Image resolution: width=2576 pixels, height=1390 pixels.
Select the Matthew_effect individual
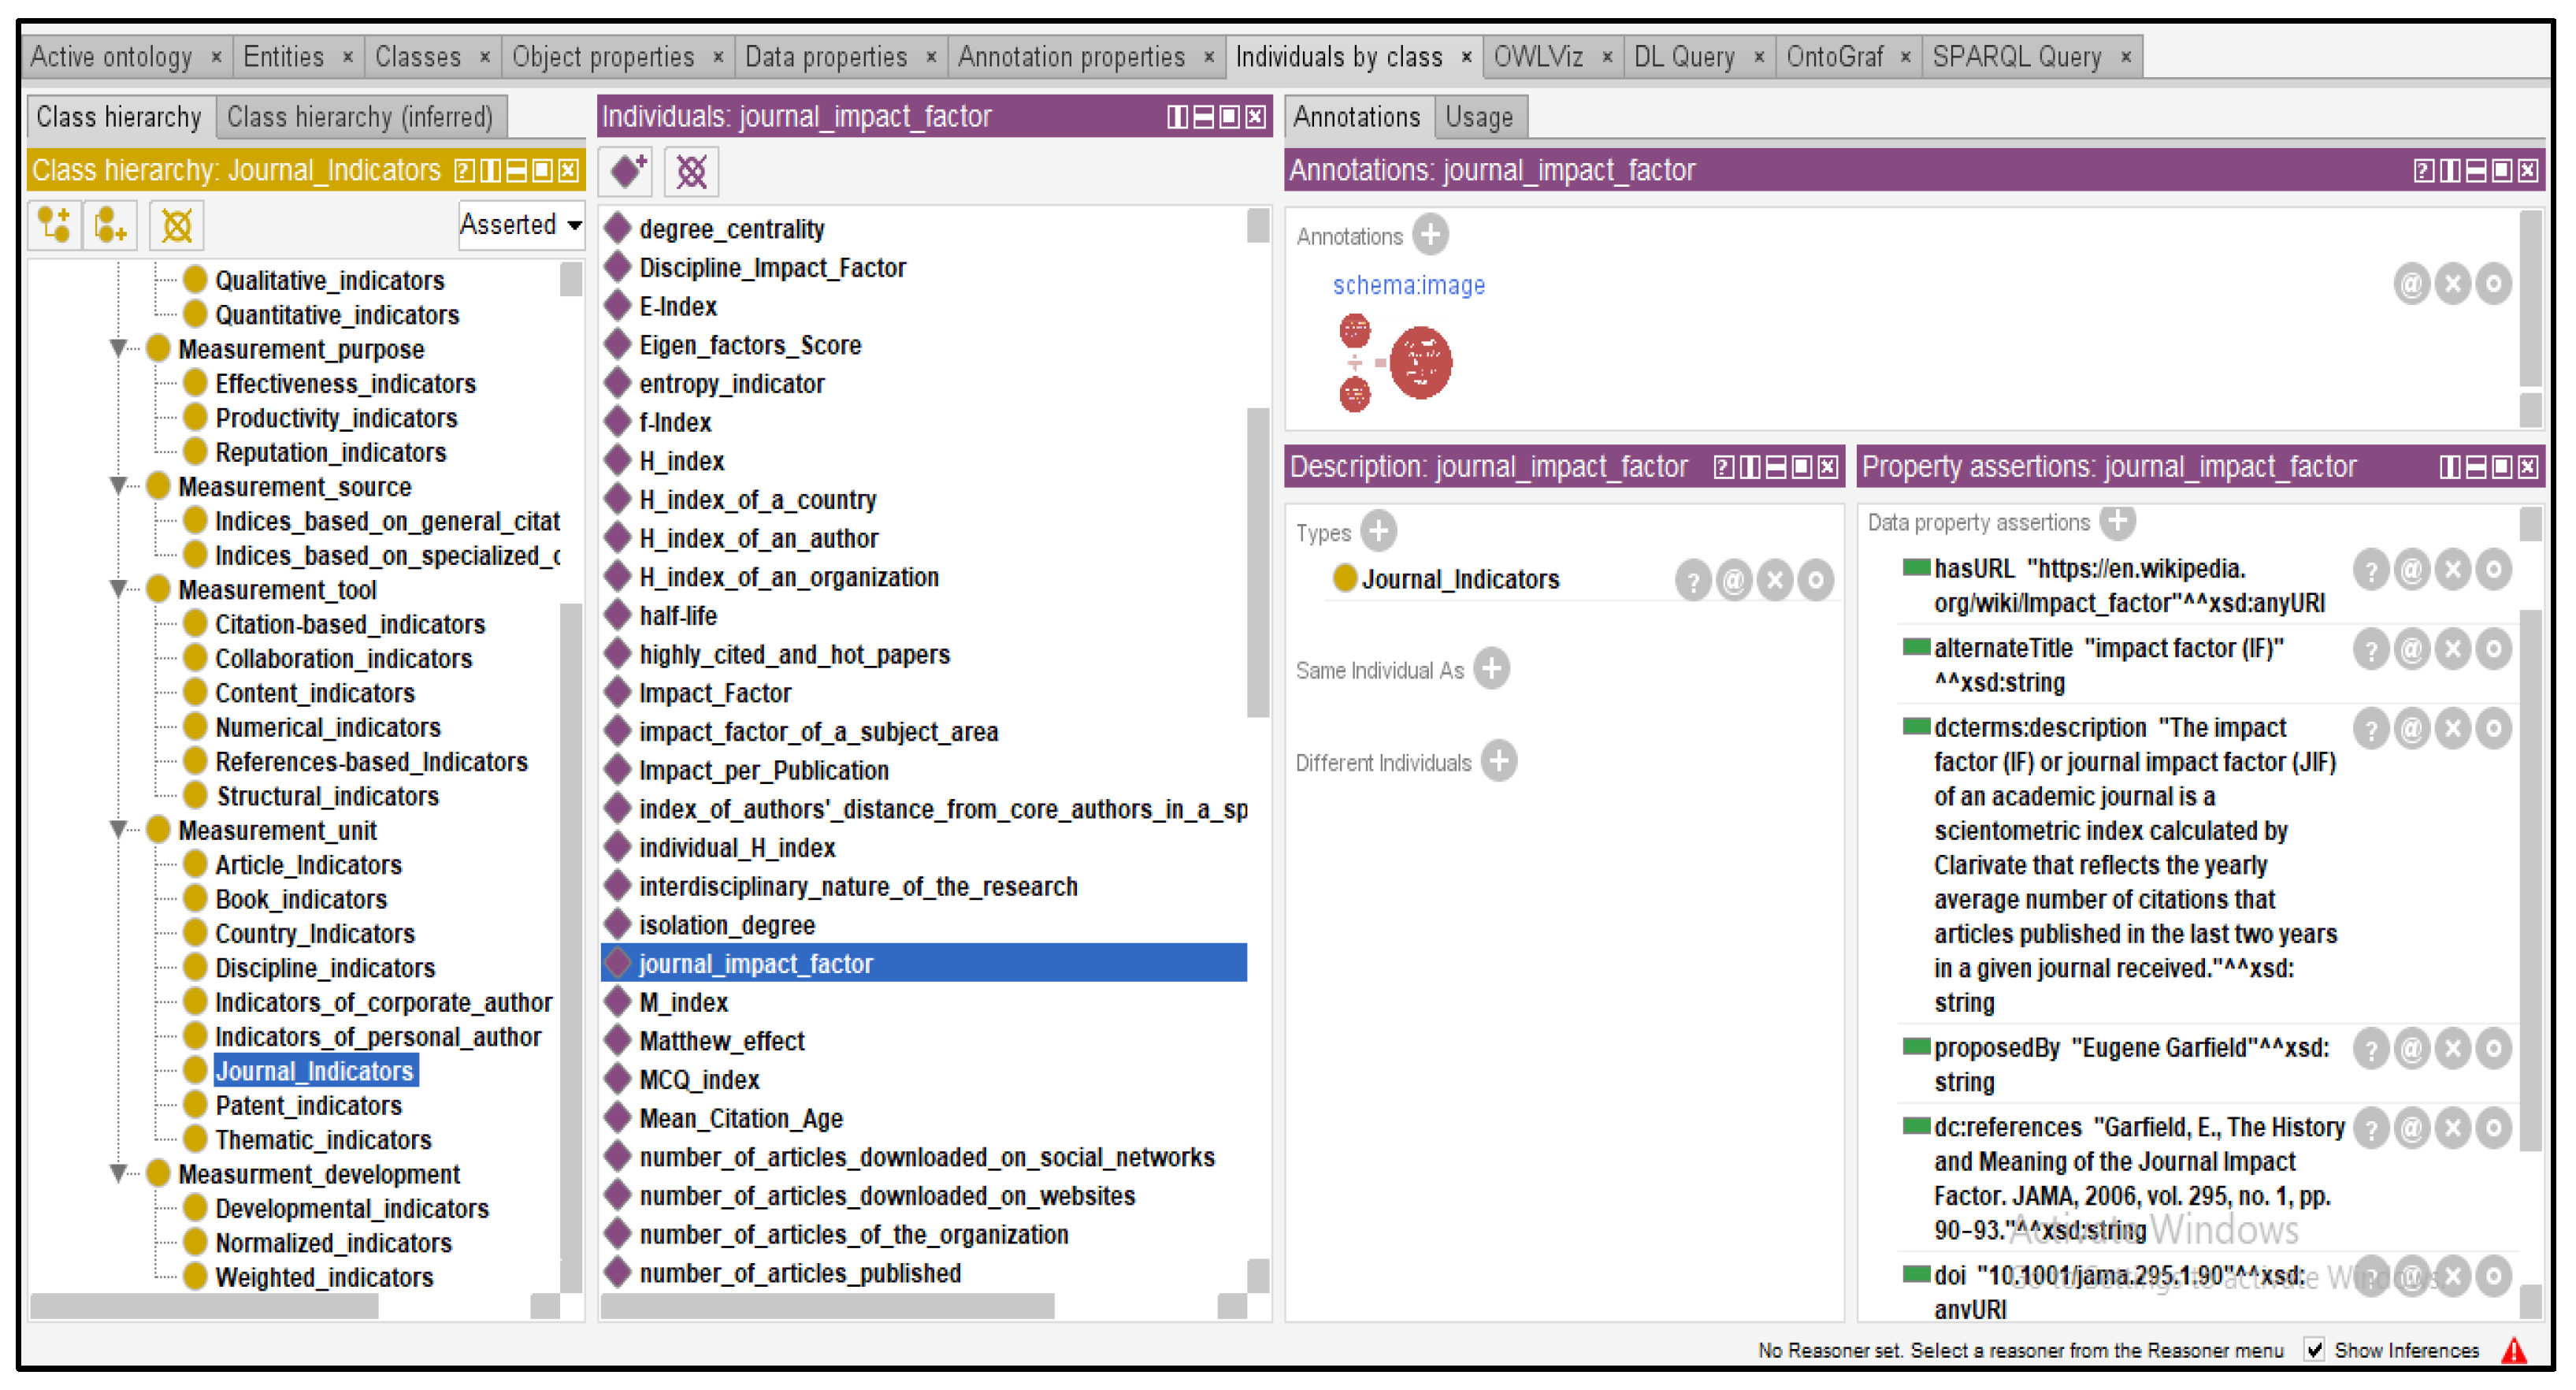click(721, 1041)
